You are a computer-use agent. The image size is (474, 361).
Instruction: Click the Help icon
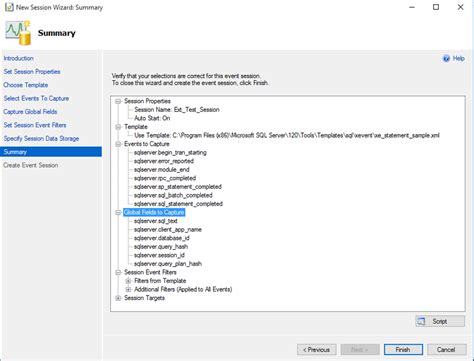pos(446,59)
